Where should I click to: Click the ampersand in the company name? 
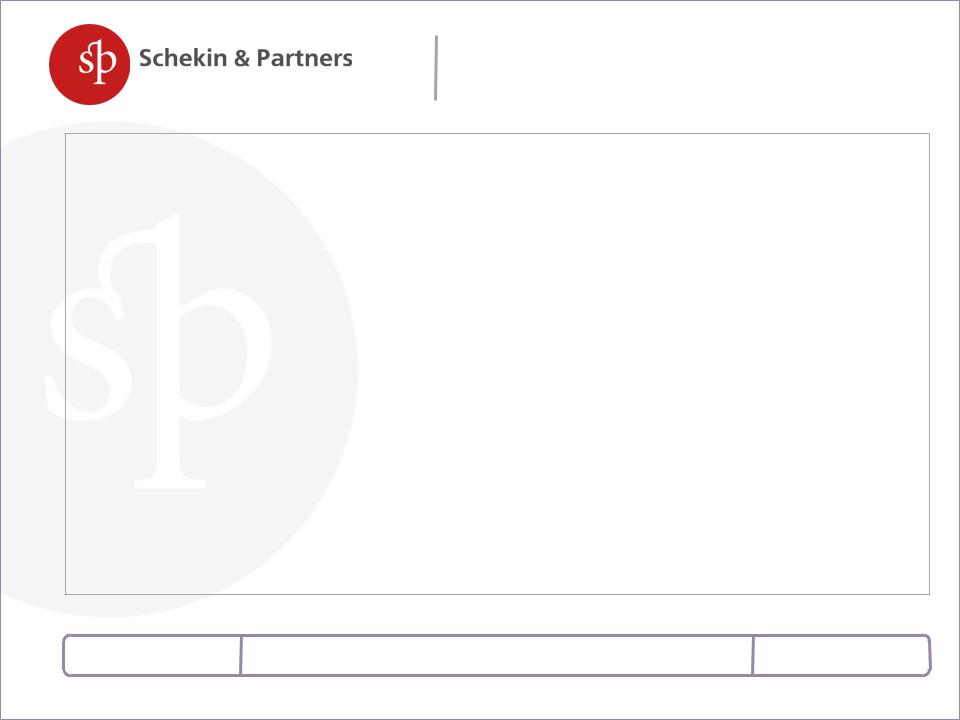[x=242, y=58]
